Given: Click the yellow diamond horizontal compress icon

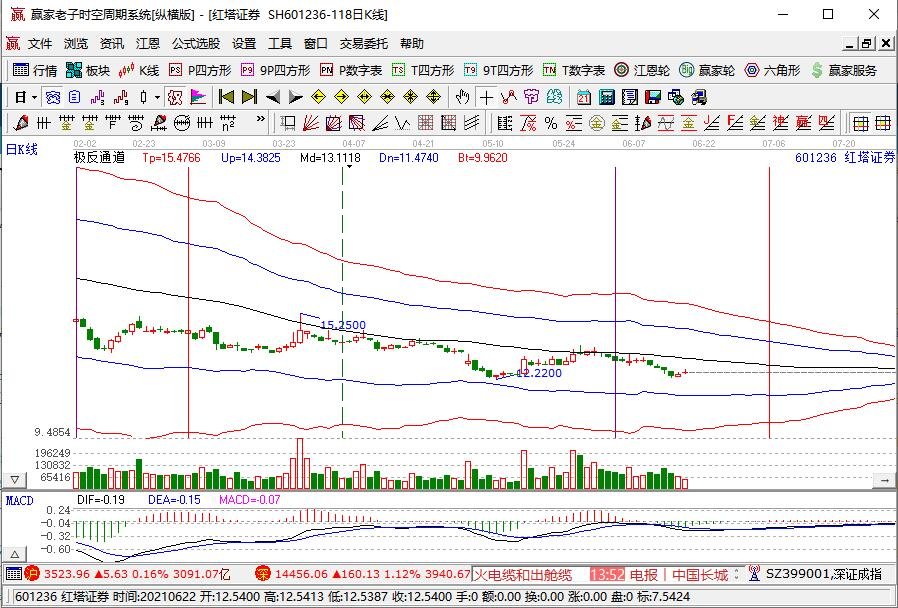Looking at the screenshot, I should [388, 97].
